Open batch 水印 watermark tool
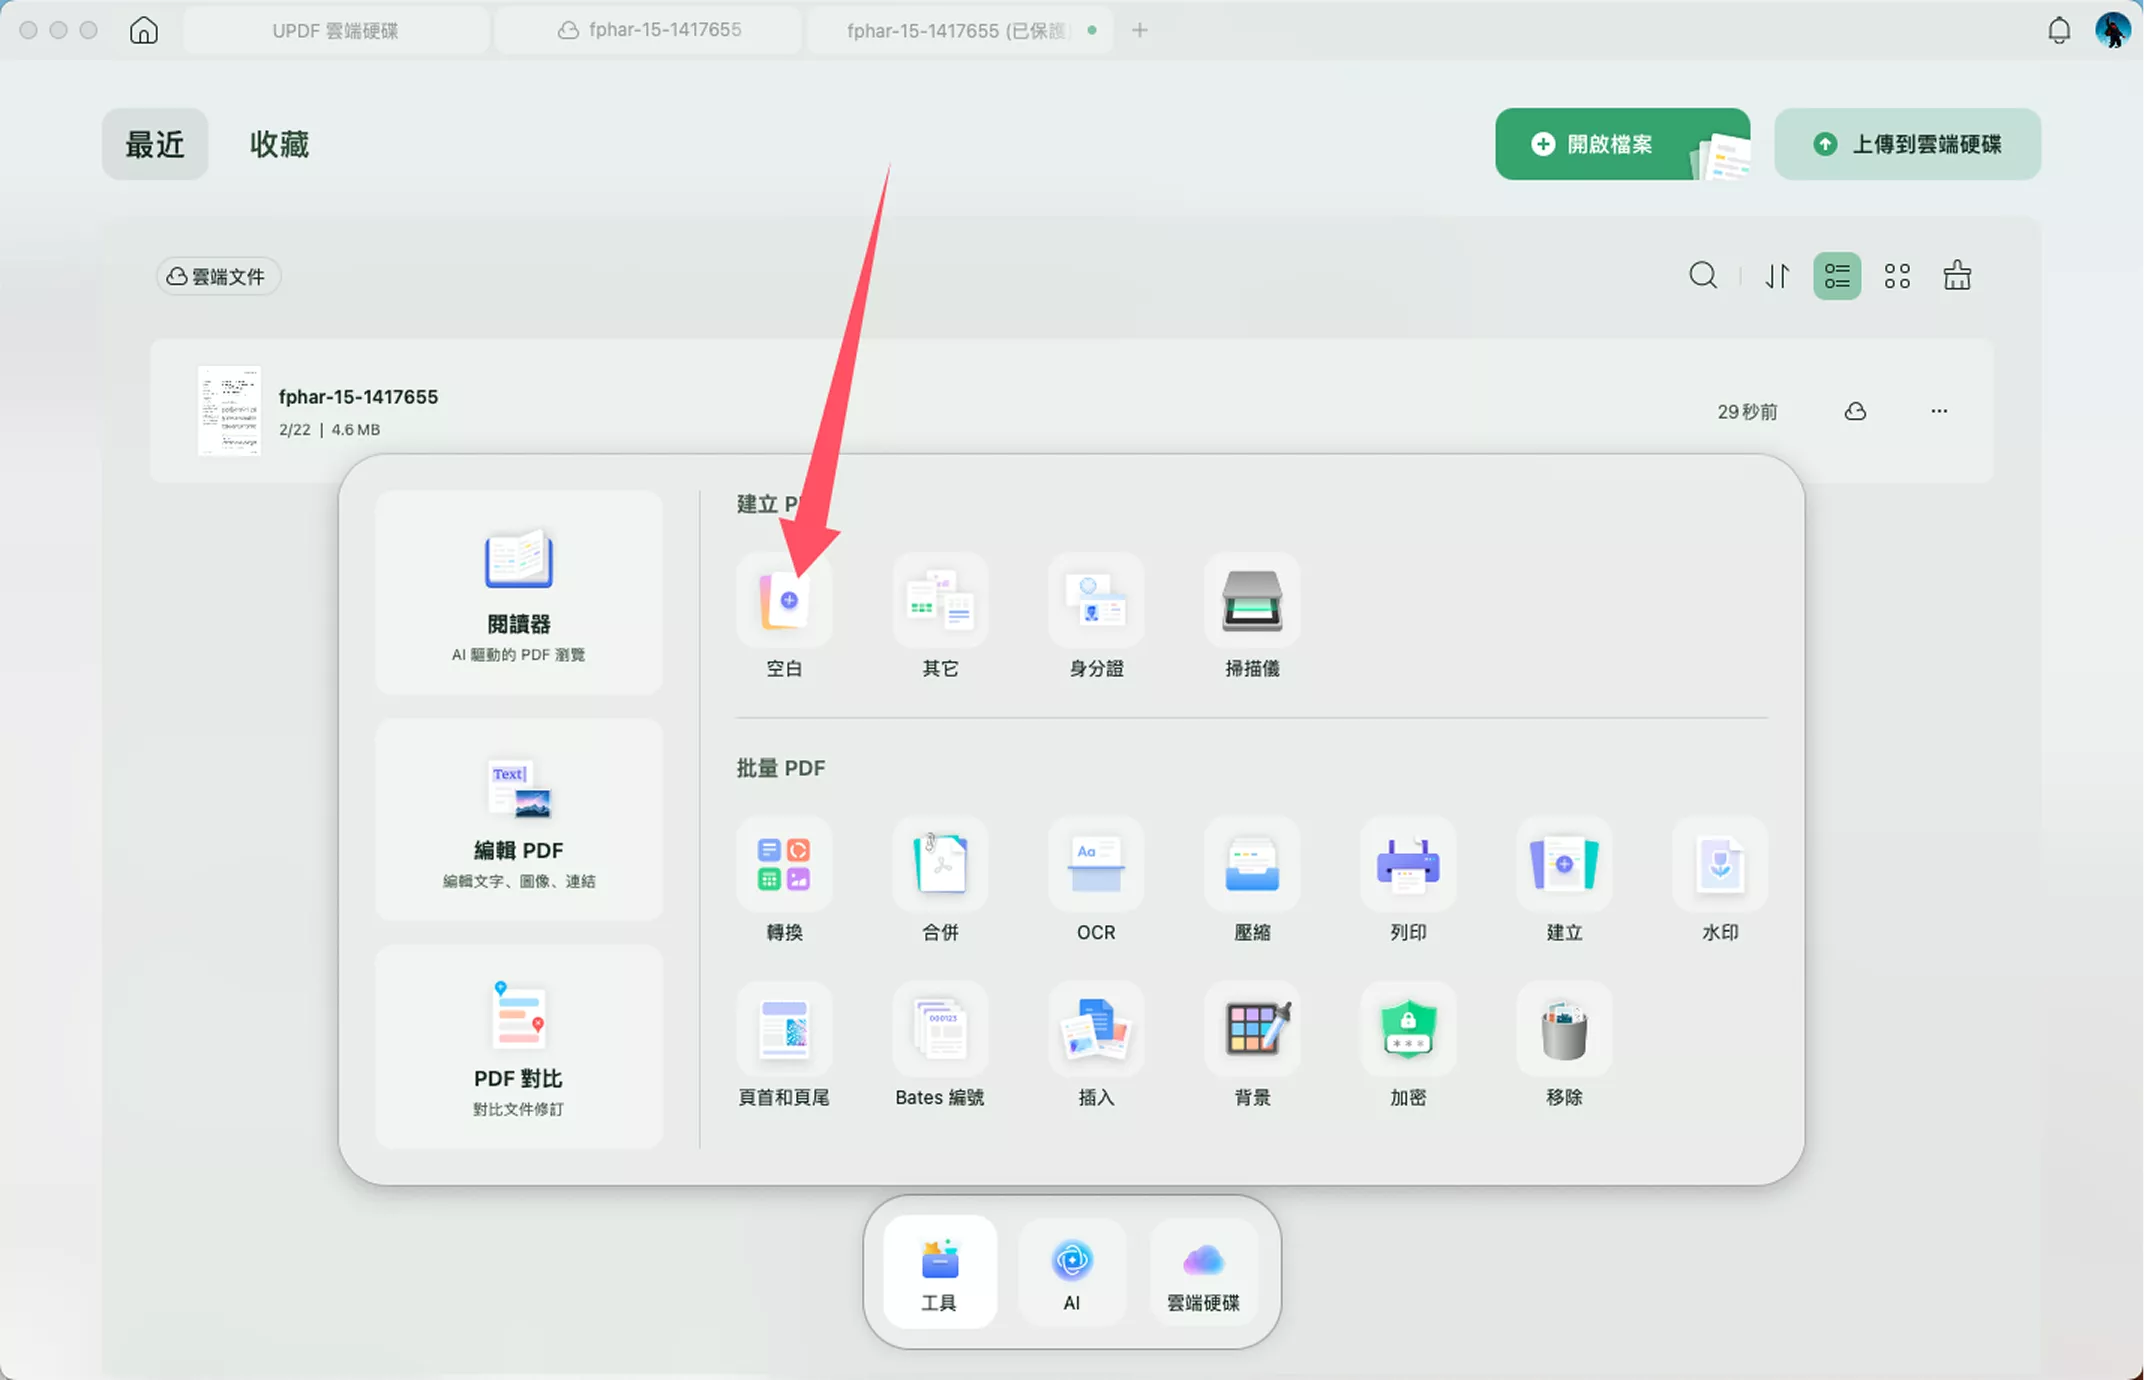Image resolution: width=2144 pixels, height=1380 pixels. click(1720, 865)
